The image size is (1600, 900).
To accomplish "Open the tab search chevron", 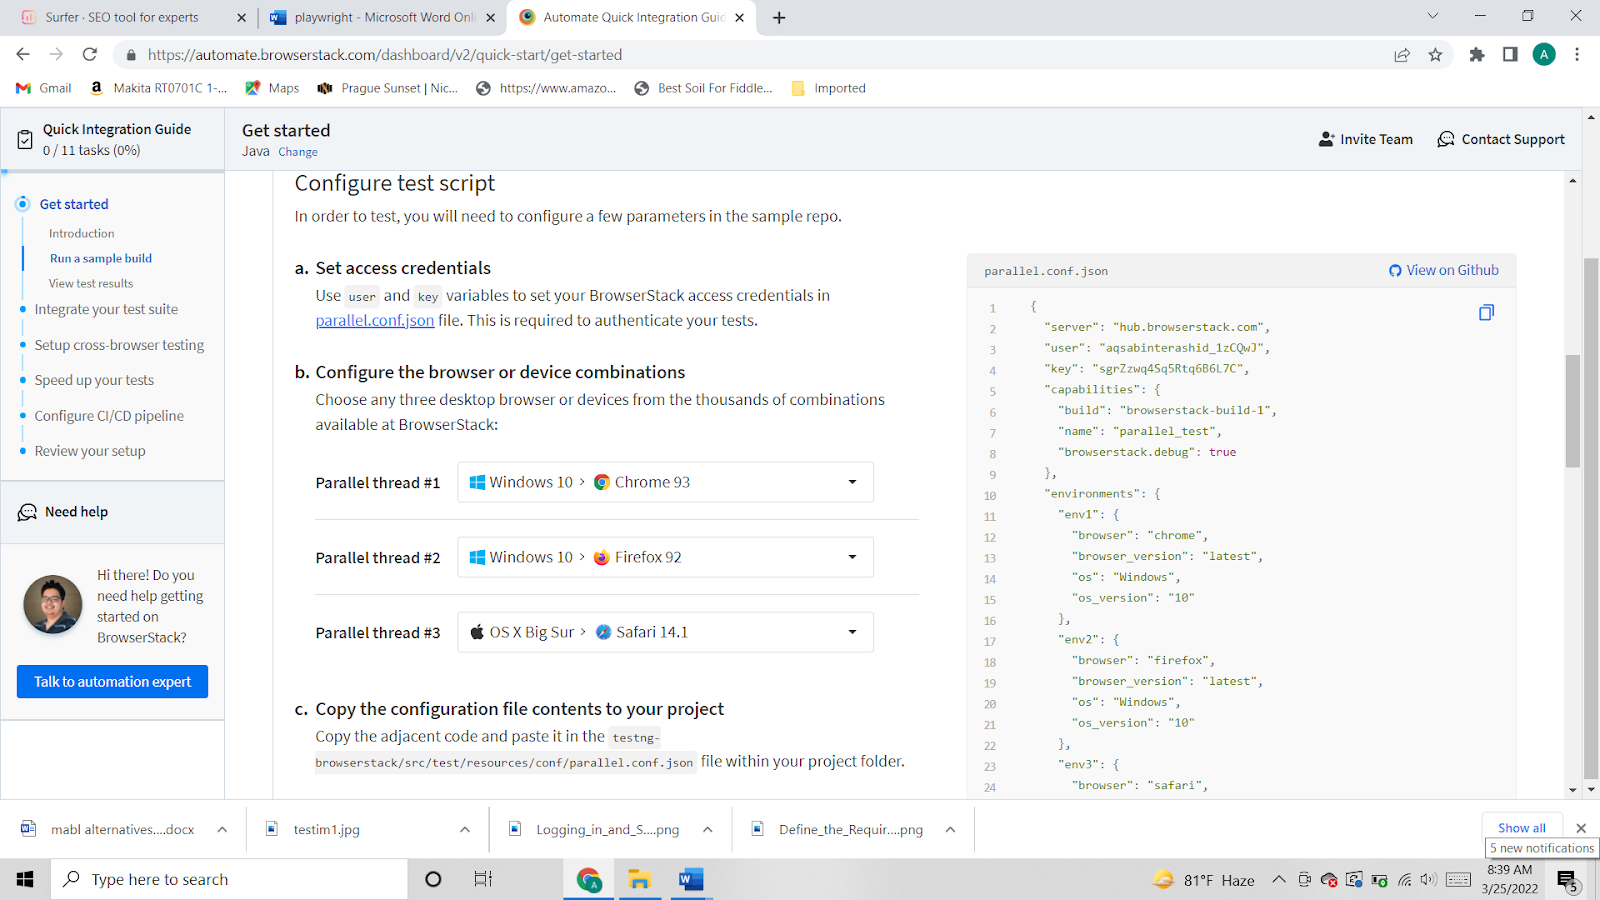I will tap(1432, 16).
